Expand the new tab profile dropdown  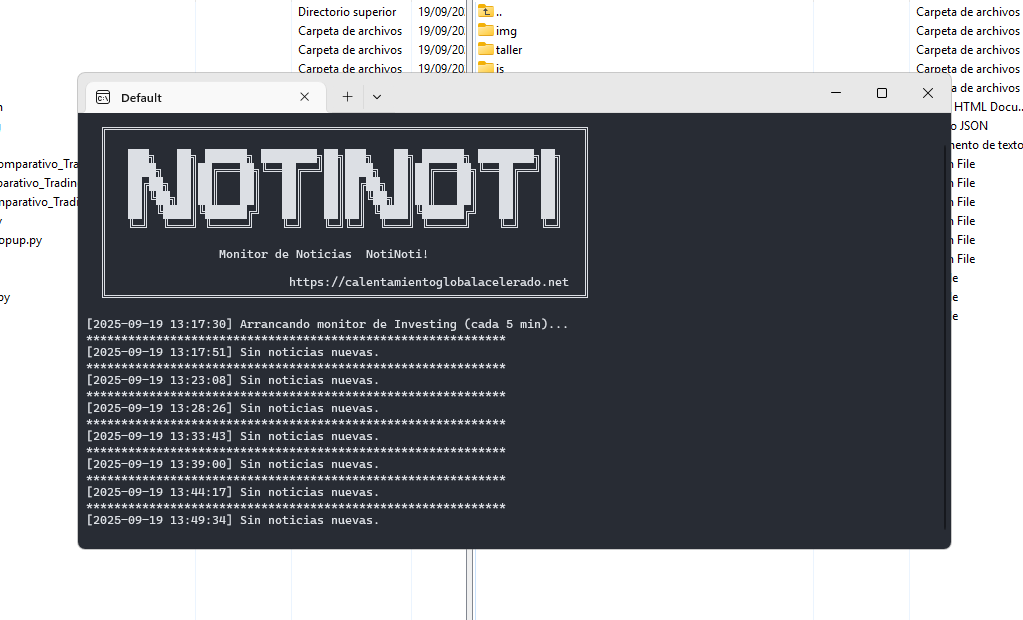[x=377, y=97]
